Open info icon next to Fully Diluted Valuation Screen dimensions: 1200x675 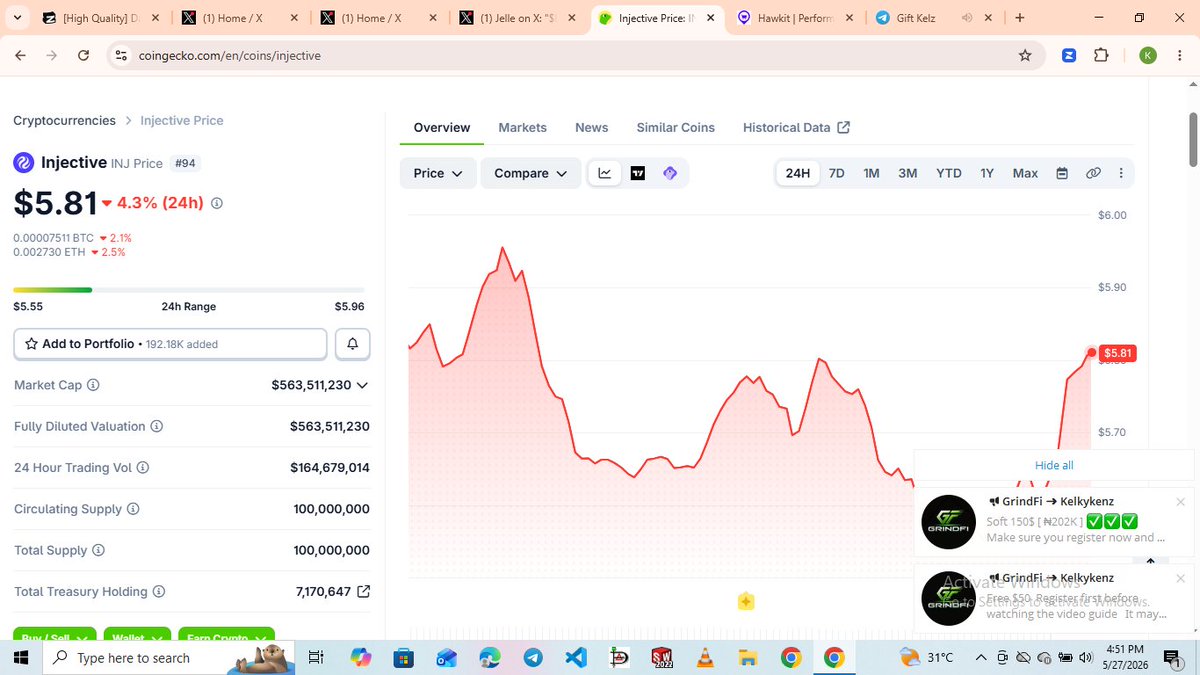tap(157, 426)
